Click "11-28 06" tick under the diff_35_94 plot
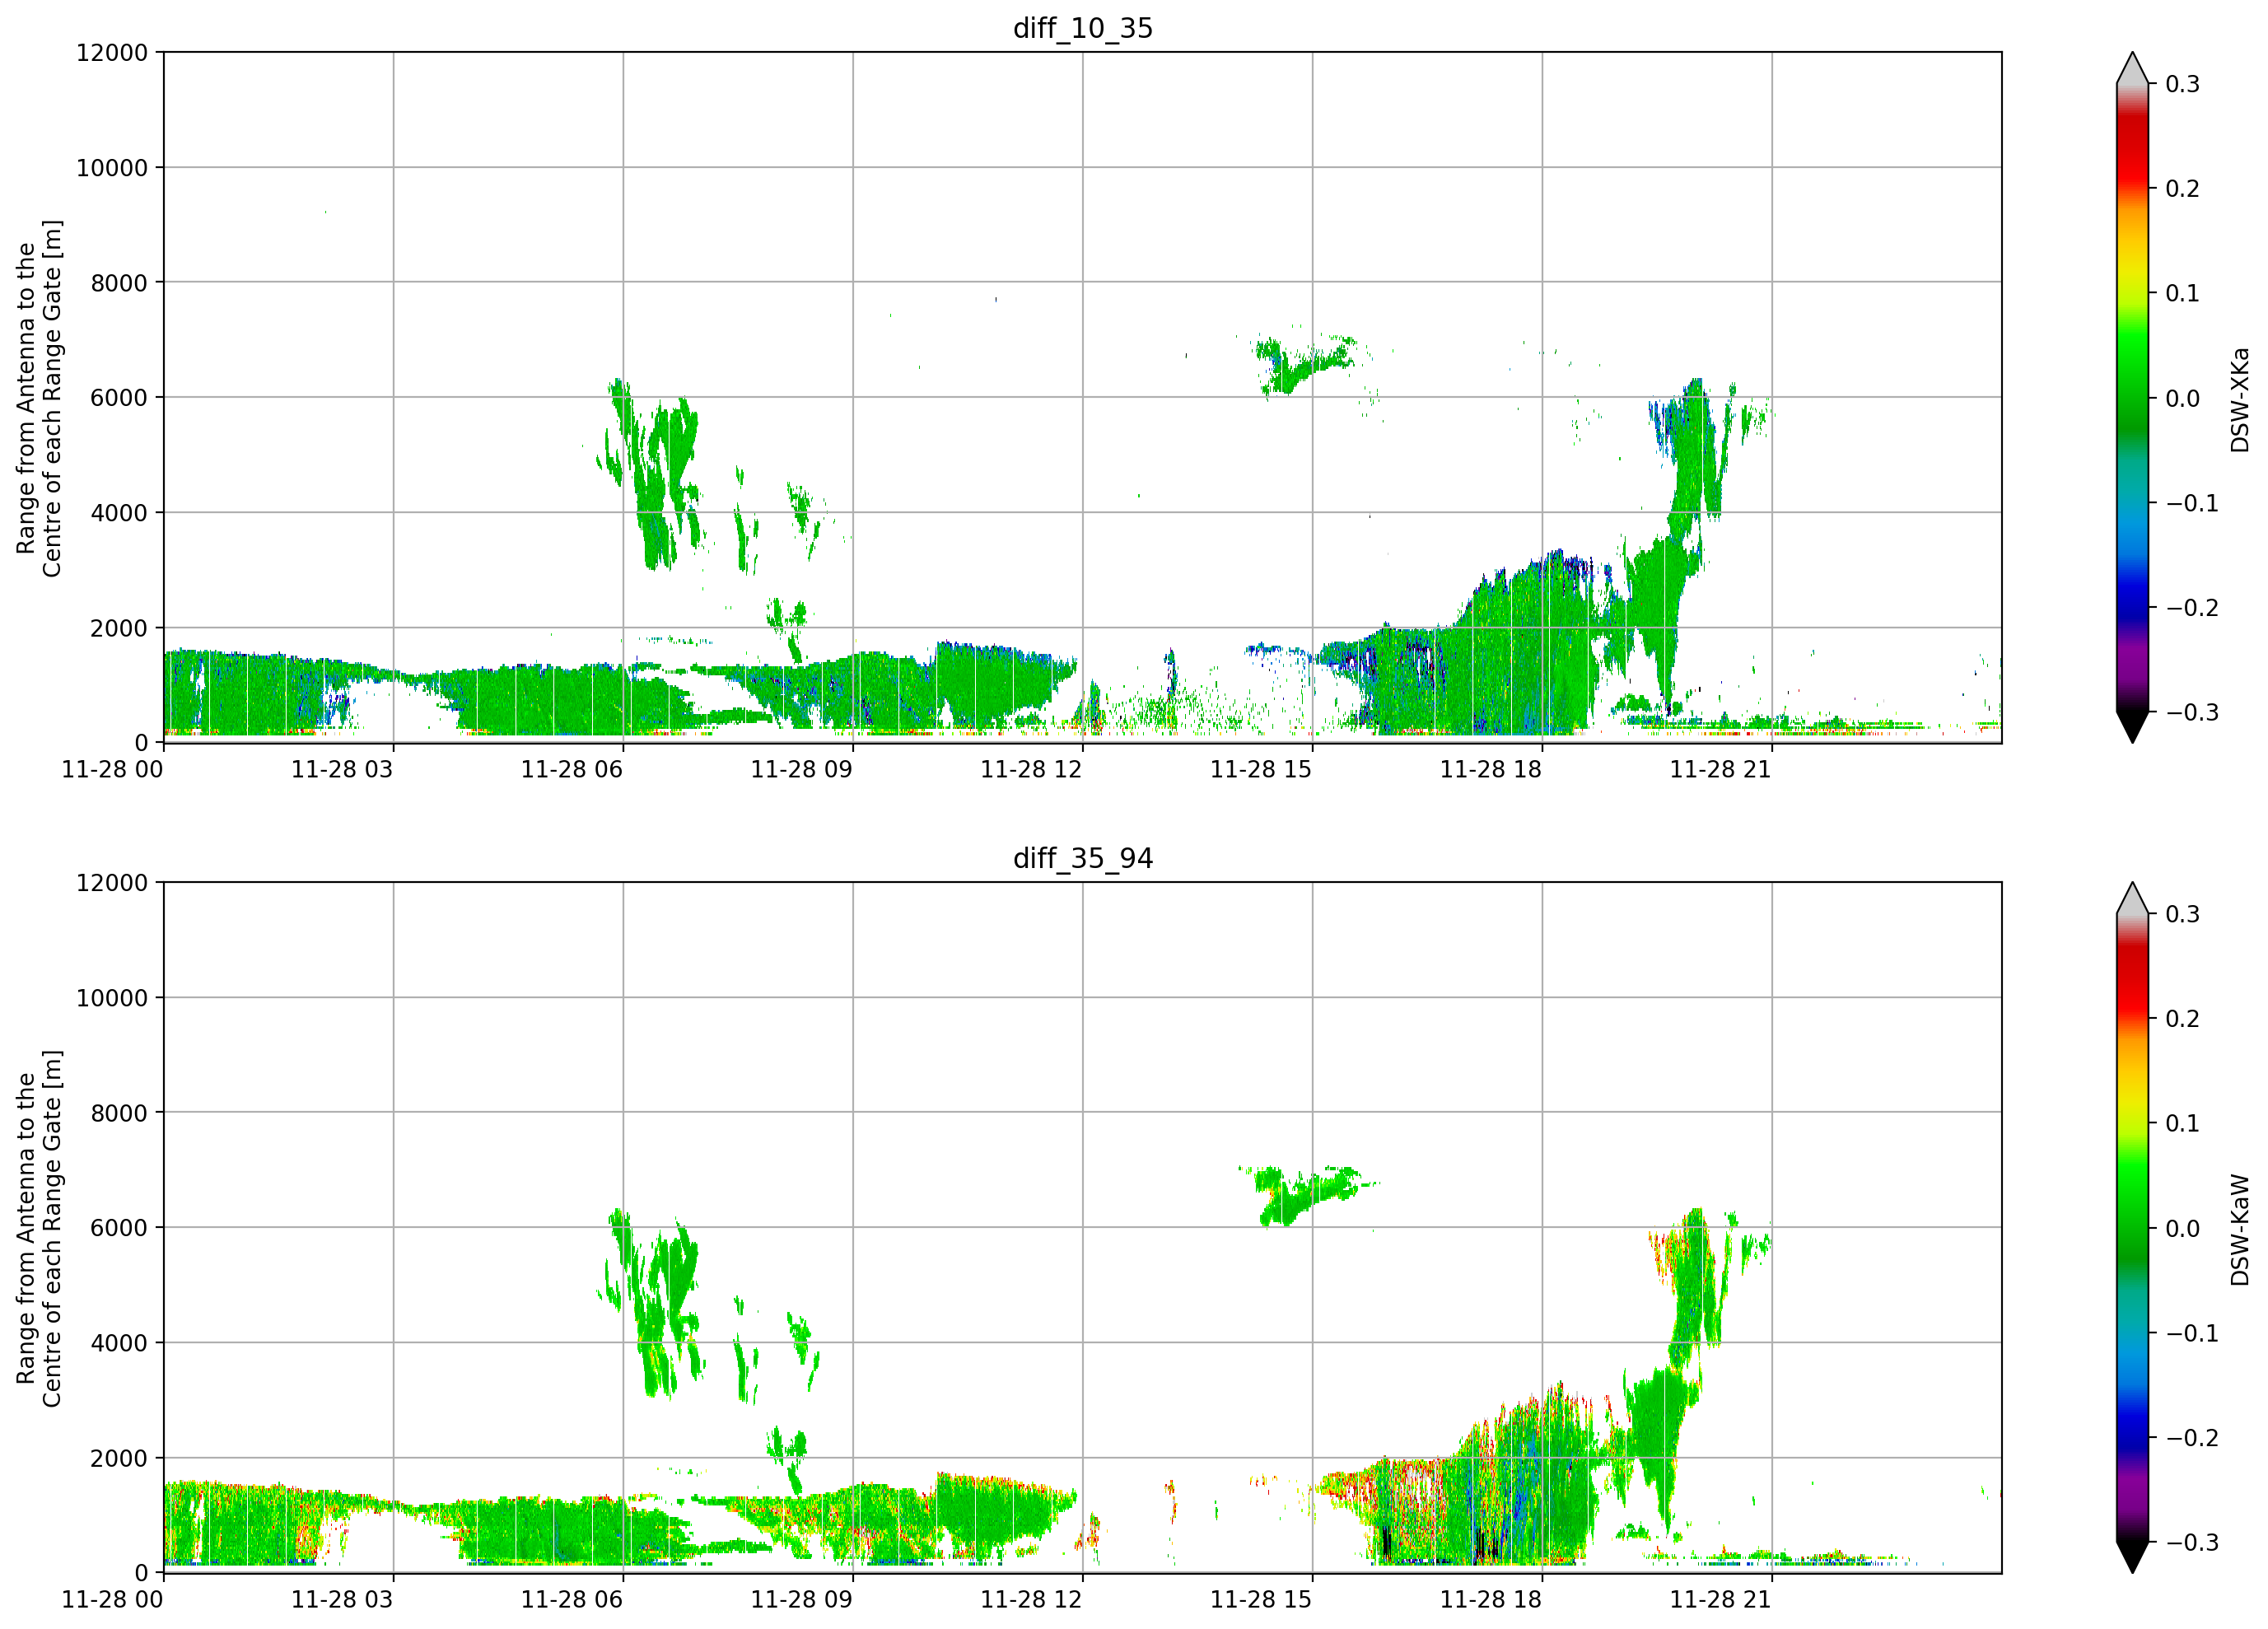The image size is (2268, 1629). [x=572, y=1599]
